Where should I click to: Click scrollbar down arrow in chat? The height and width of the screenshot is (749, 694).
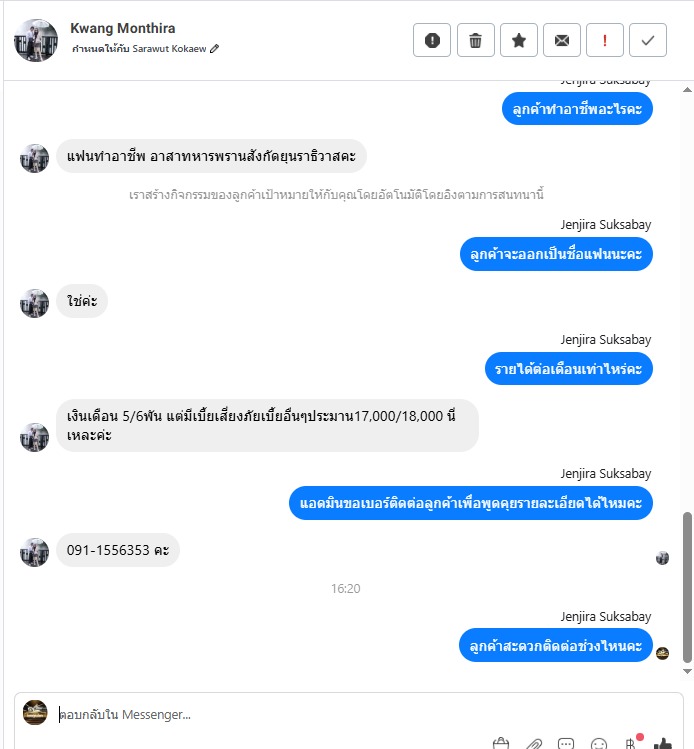687,671
